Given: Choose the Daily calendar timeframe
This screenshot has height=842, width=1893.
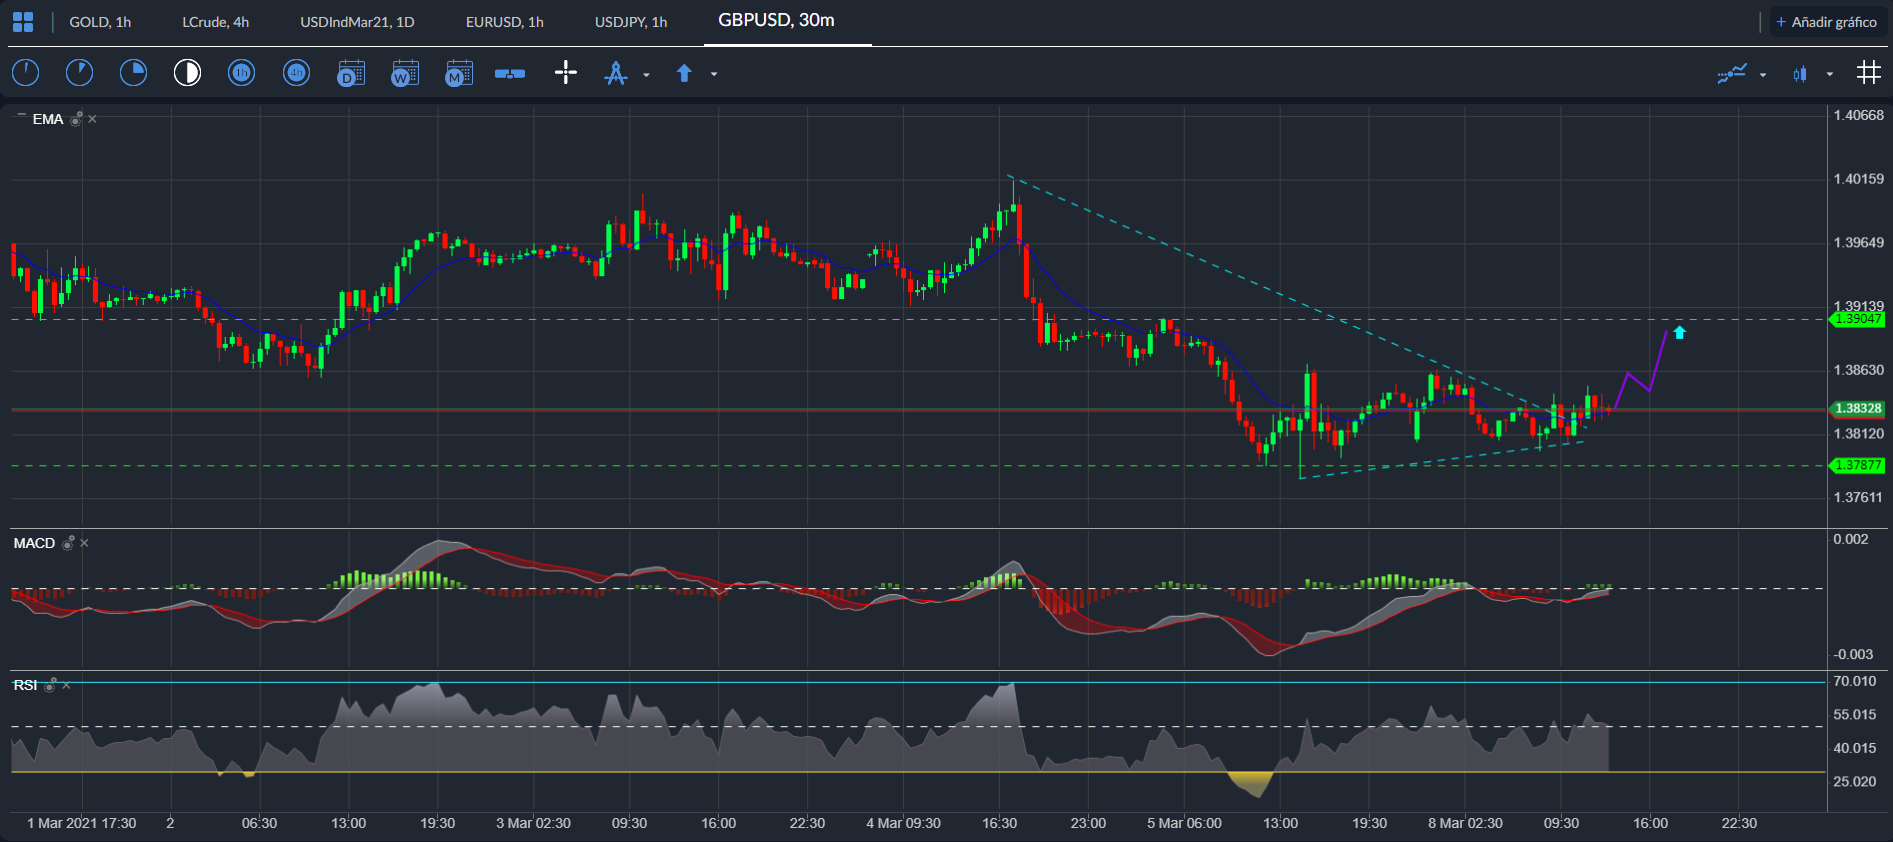Looking at the screenshot, I should point(351,73).
